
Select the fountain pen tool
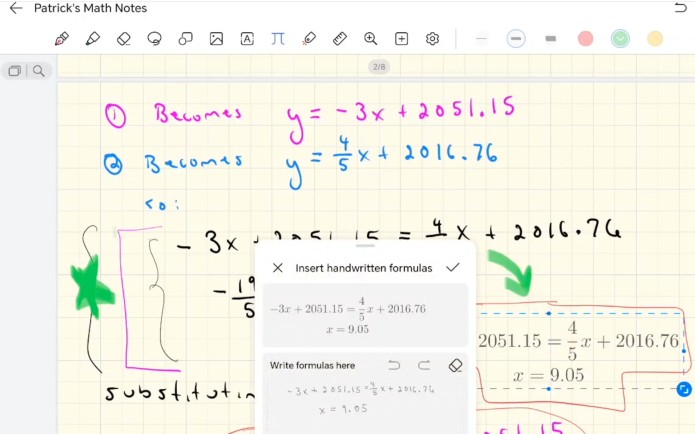pyautogui.click(x=62, y=39)
